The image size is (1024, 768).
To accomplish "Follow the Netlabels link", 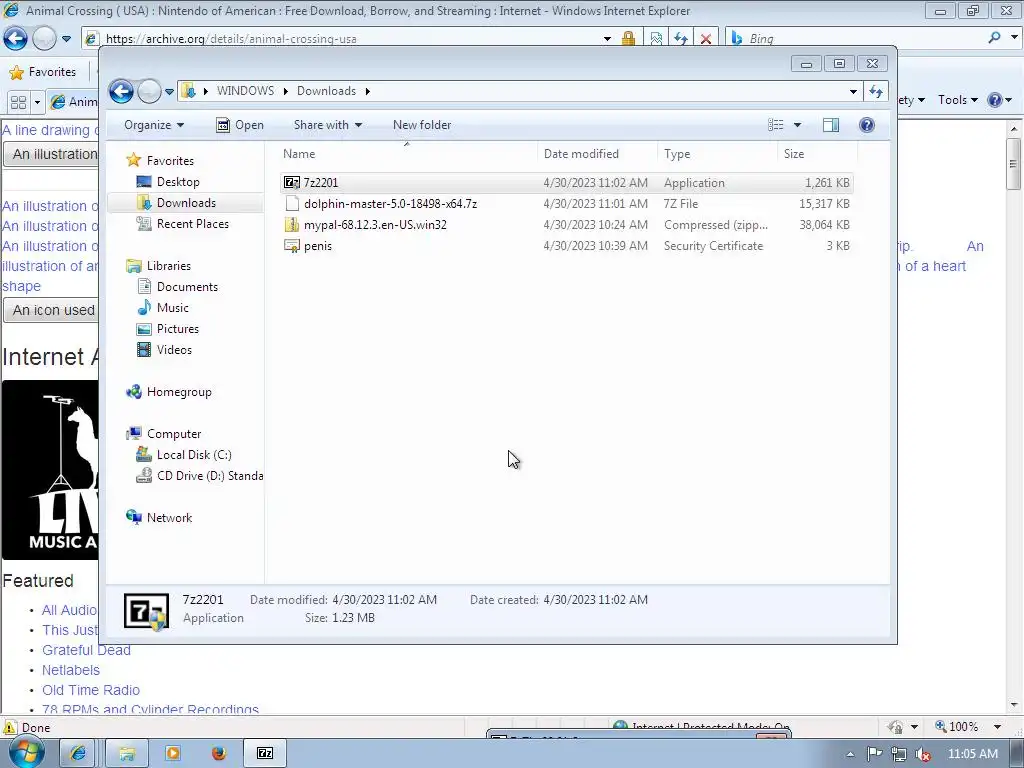I will click(x=71, y=671).
